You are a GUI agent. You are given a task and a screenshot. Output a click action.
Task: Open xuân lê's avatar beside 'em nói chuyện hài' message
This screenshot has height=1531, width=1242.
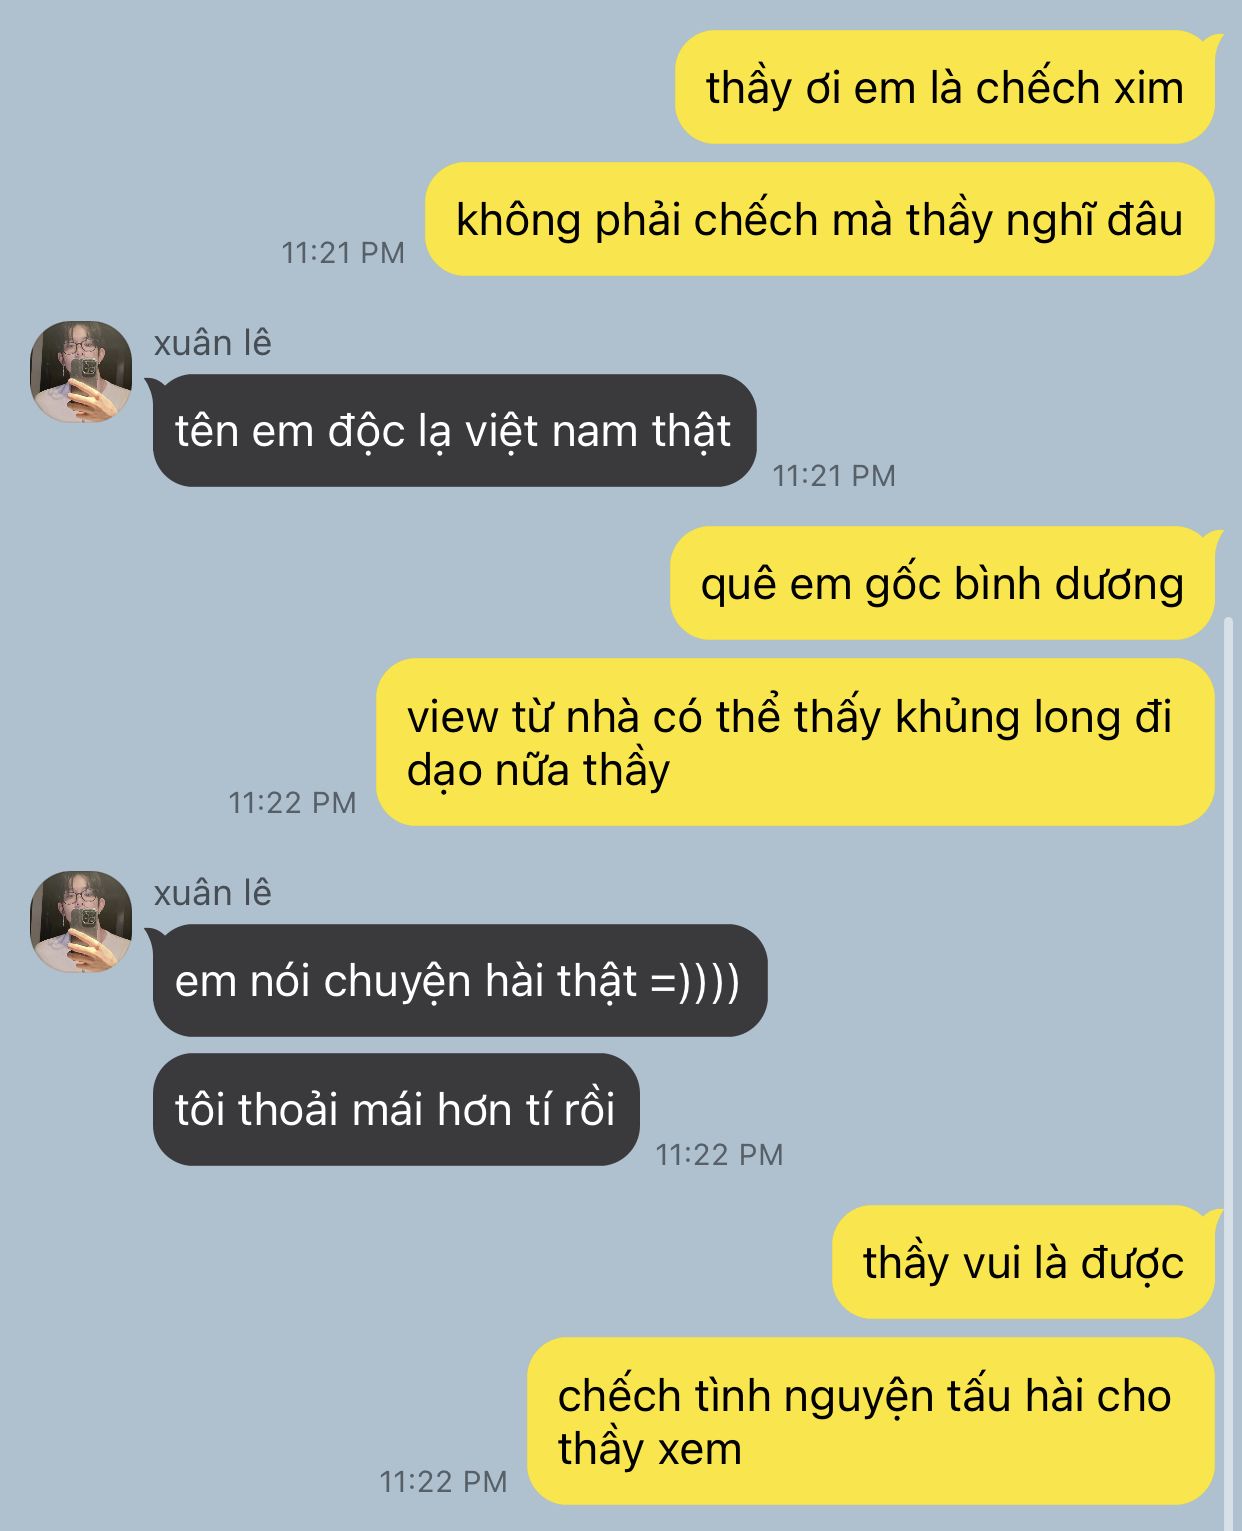pyautogui.click(x=81, y=922)
